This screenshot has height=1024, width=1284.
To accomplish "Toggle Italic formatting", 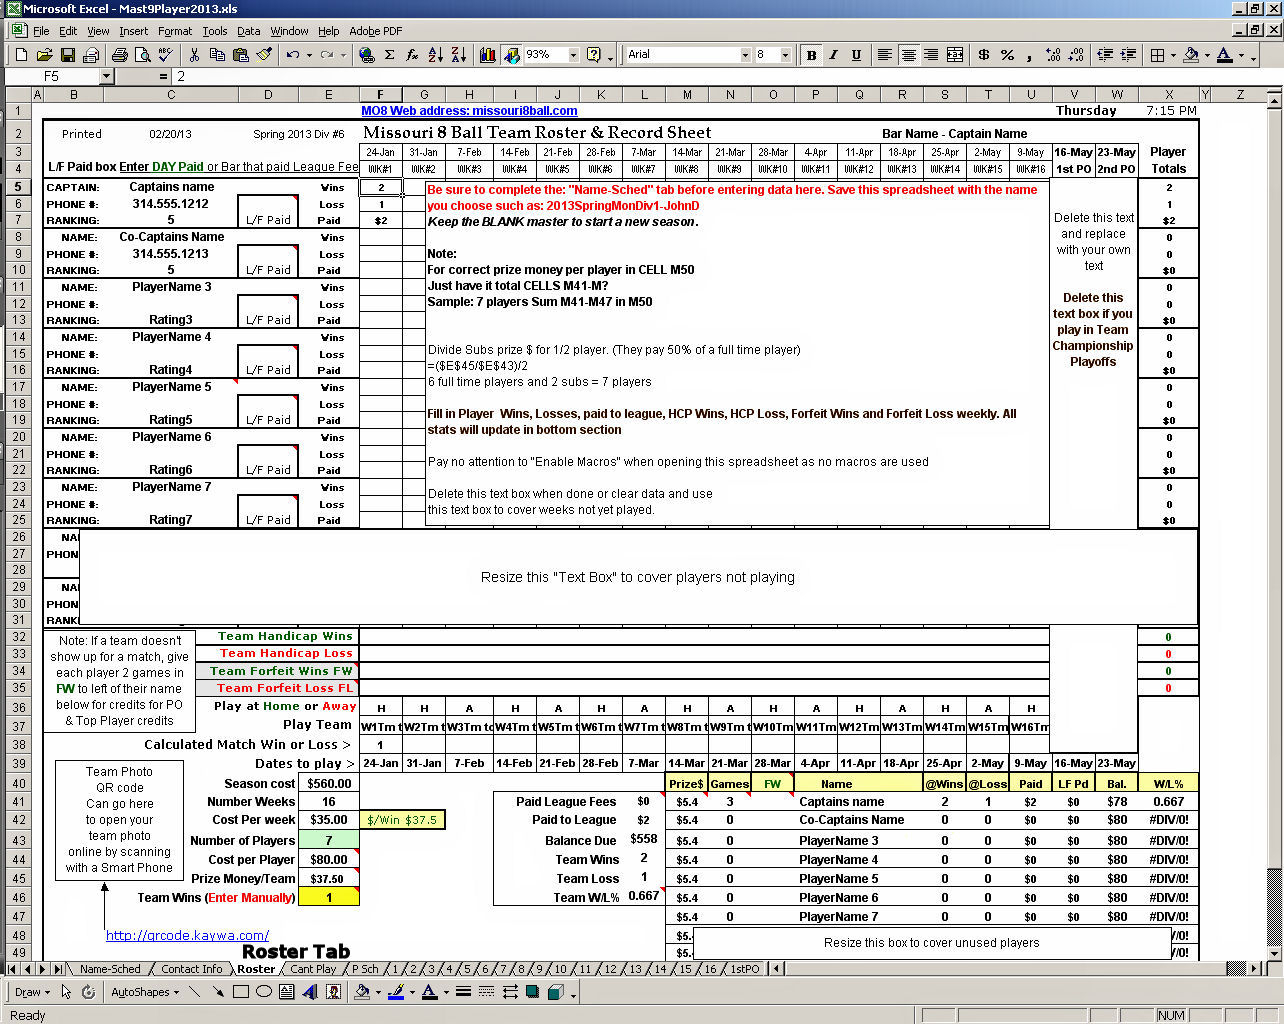I will 833,55.
